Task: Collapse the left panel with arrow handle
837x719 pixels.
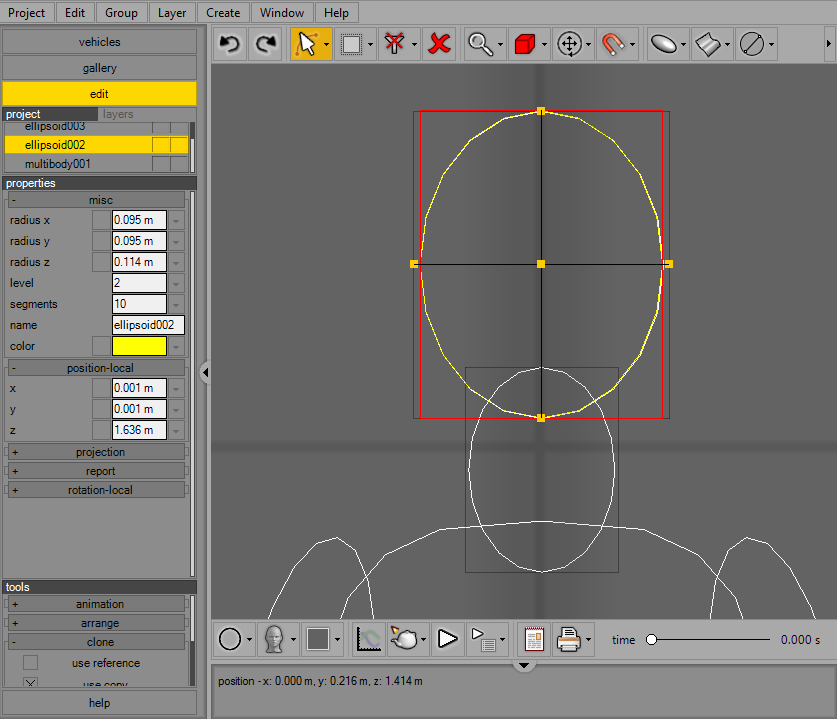Action: click(x=205, y=372)
